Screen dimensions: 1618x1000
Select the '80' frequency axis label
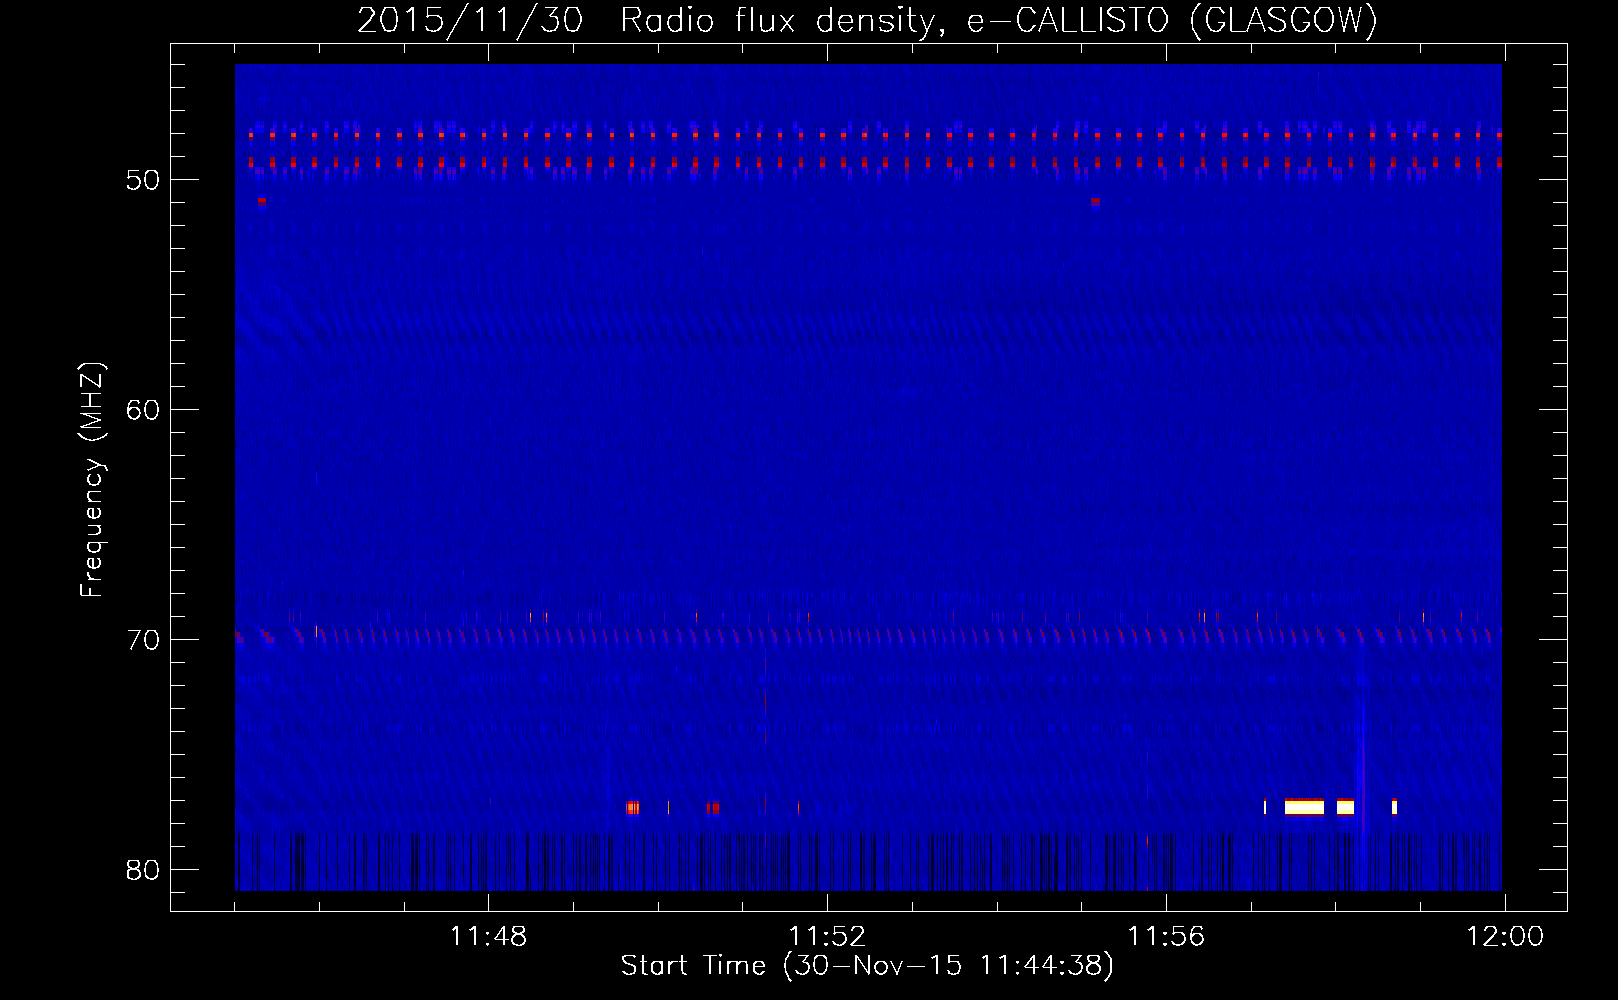143,870
